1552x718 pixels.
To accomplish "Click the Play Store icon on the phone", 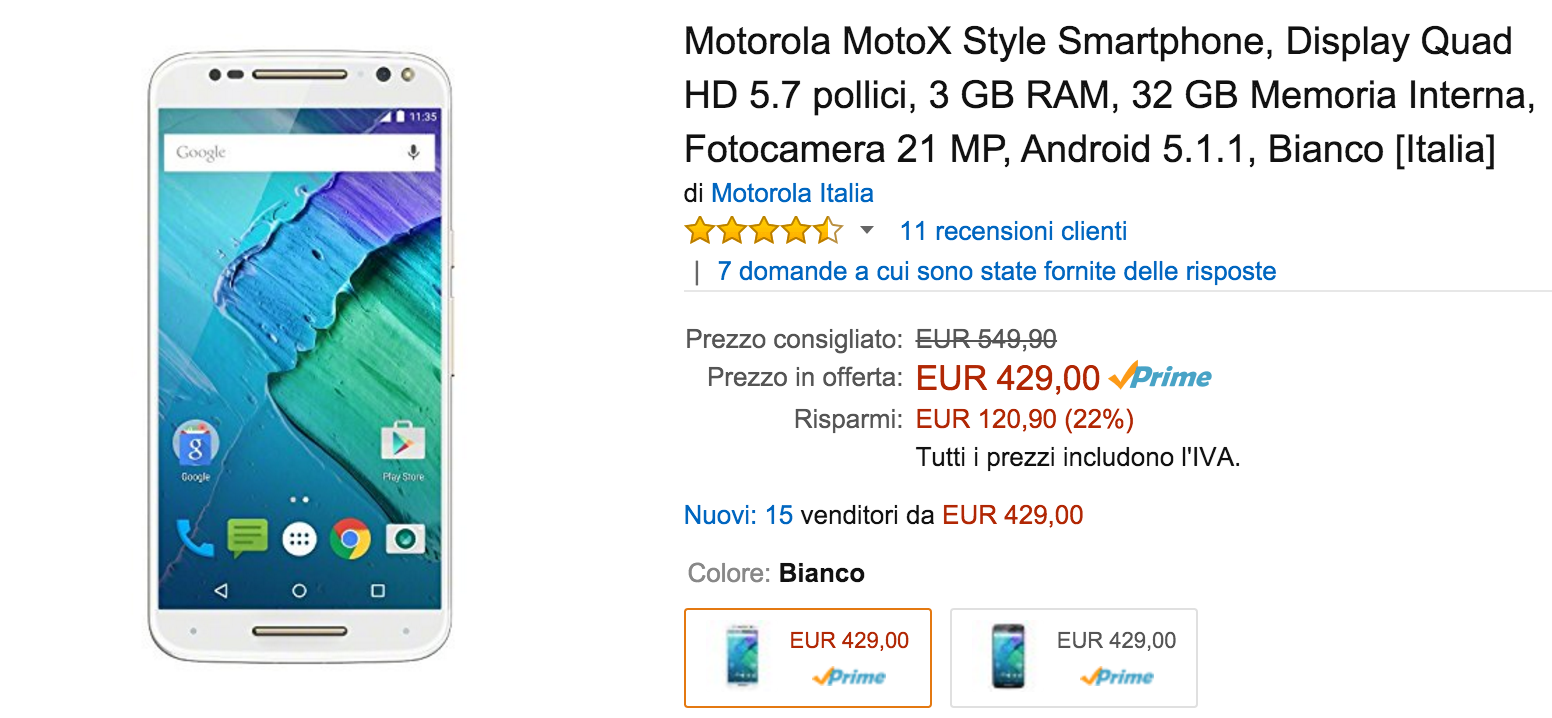I will tap(403, 444).
